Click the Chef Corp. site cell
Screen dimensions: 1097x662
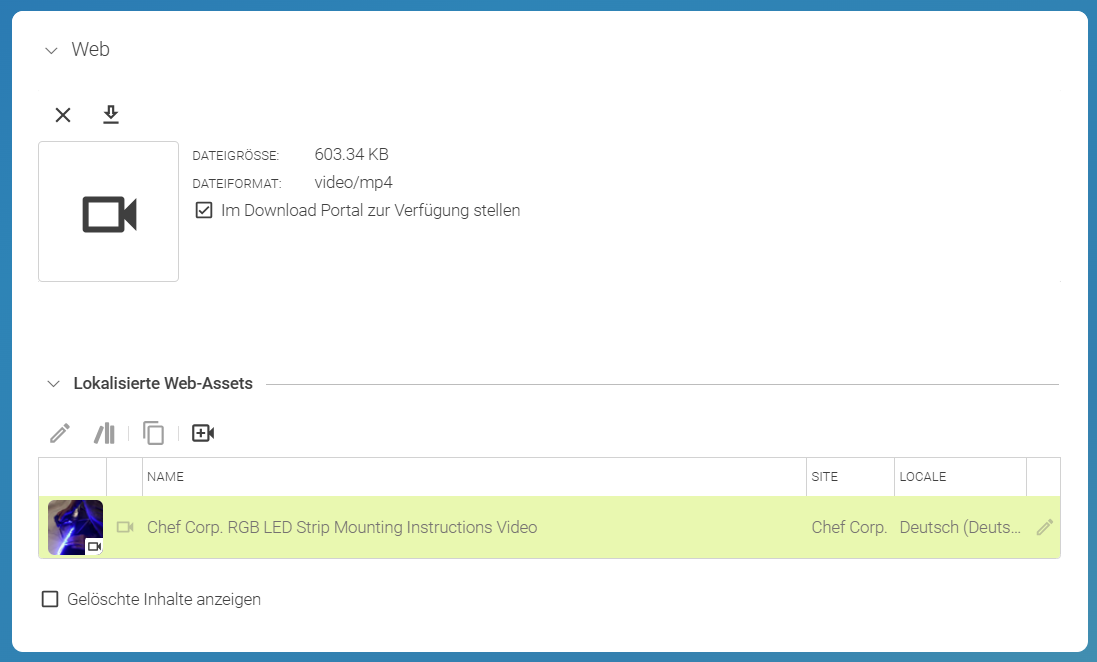pyautogui.click(x=849, y=527)
